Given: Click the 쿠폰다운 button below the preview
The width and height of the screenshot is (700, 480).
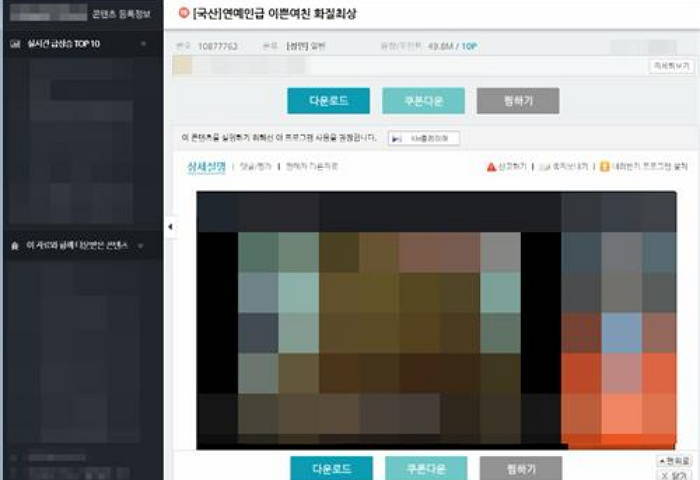Looking at the screenshot, I should tap(426, 468).
